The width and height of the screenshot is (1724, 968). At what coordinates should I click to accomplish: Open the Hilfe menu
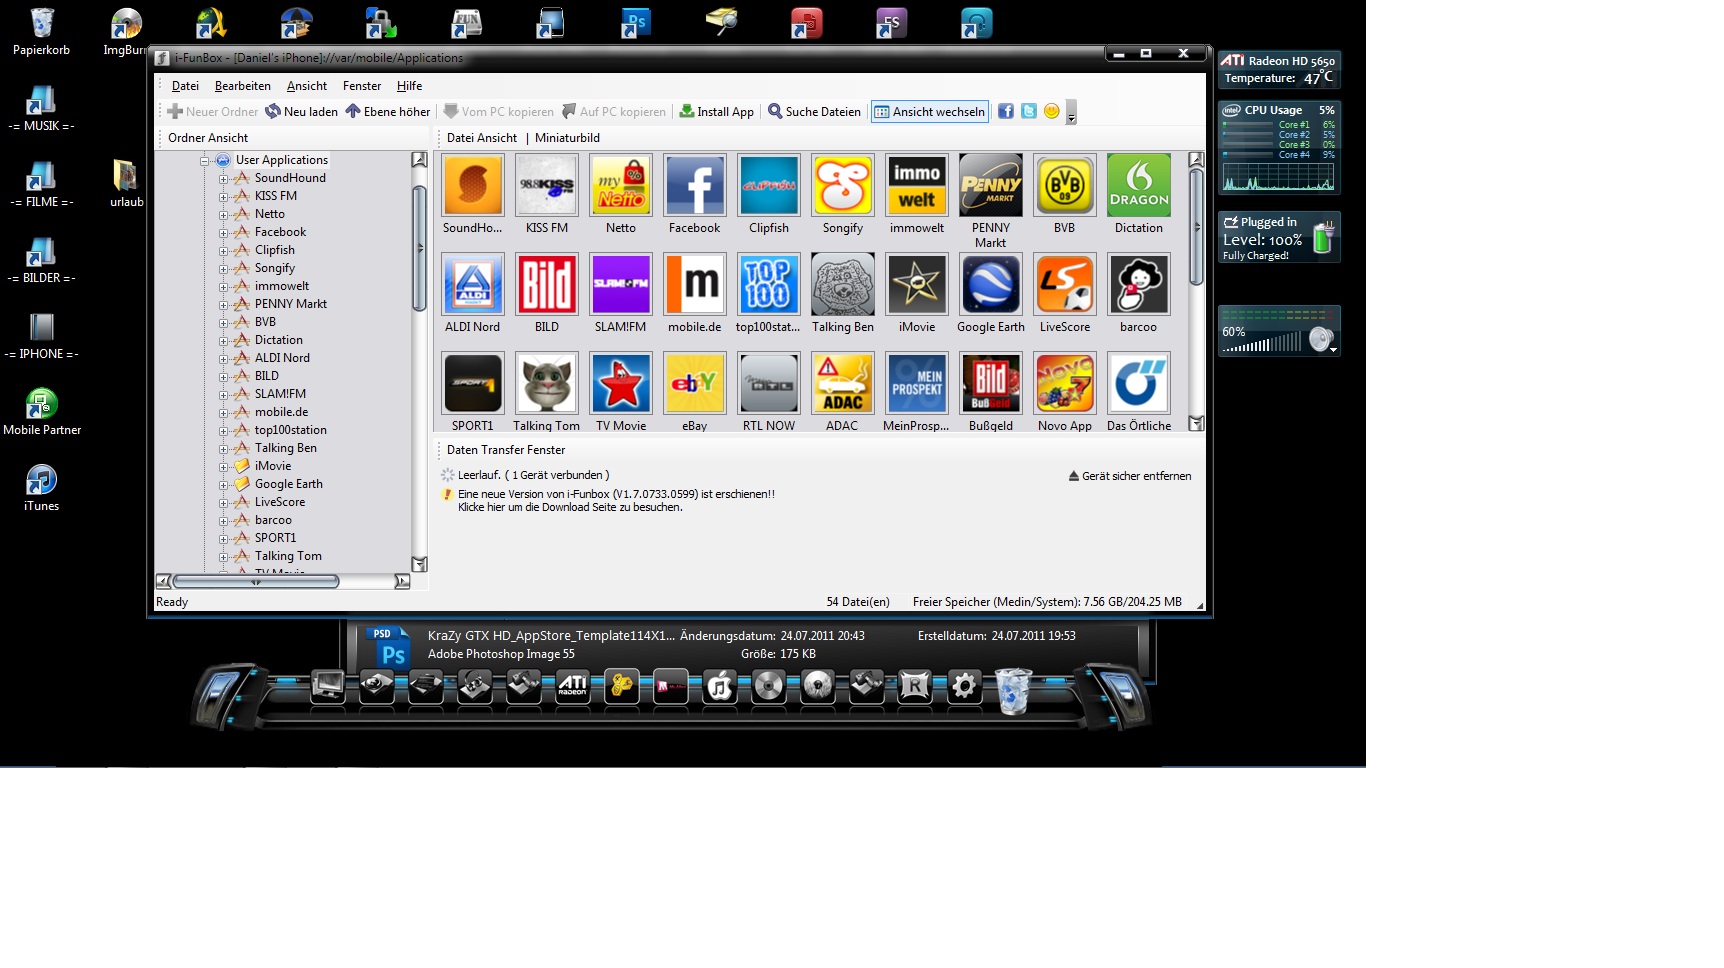pos(409,86)
